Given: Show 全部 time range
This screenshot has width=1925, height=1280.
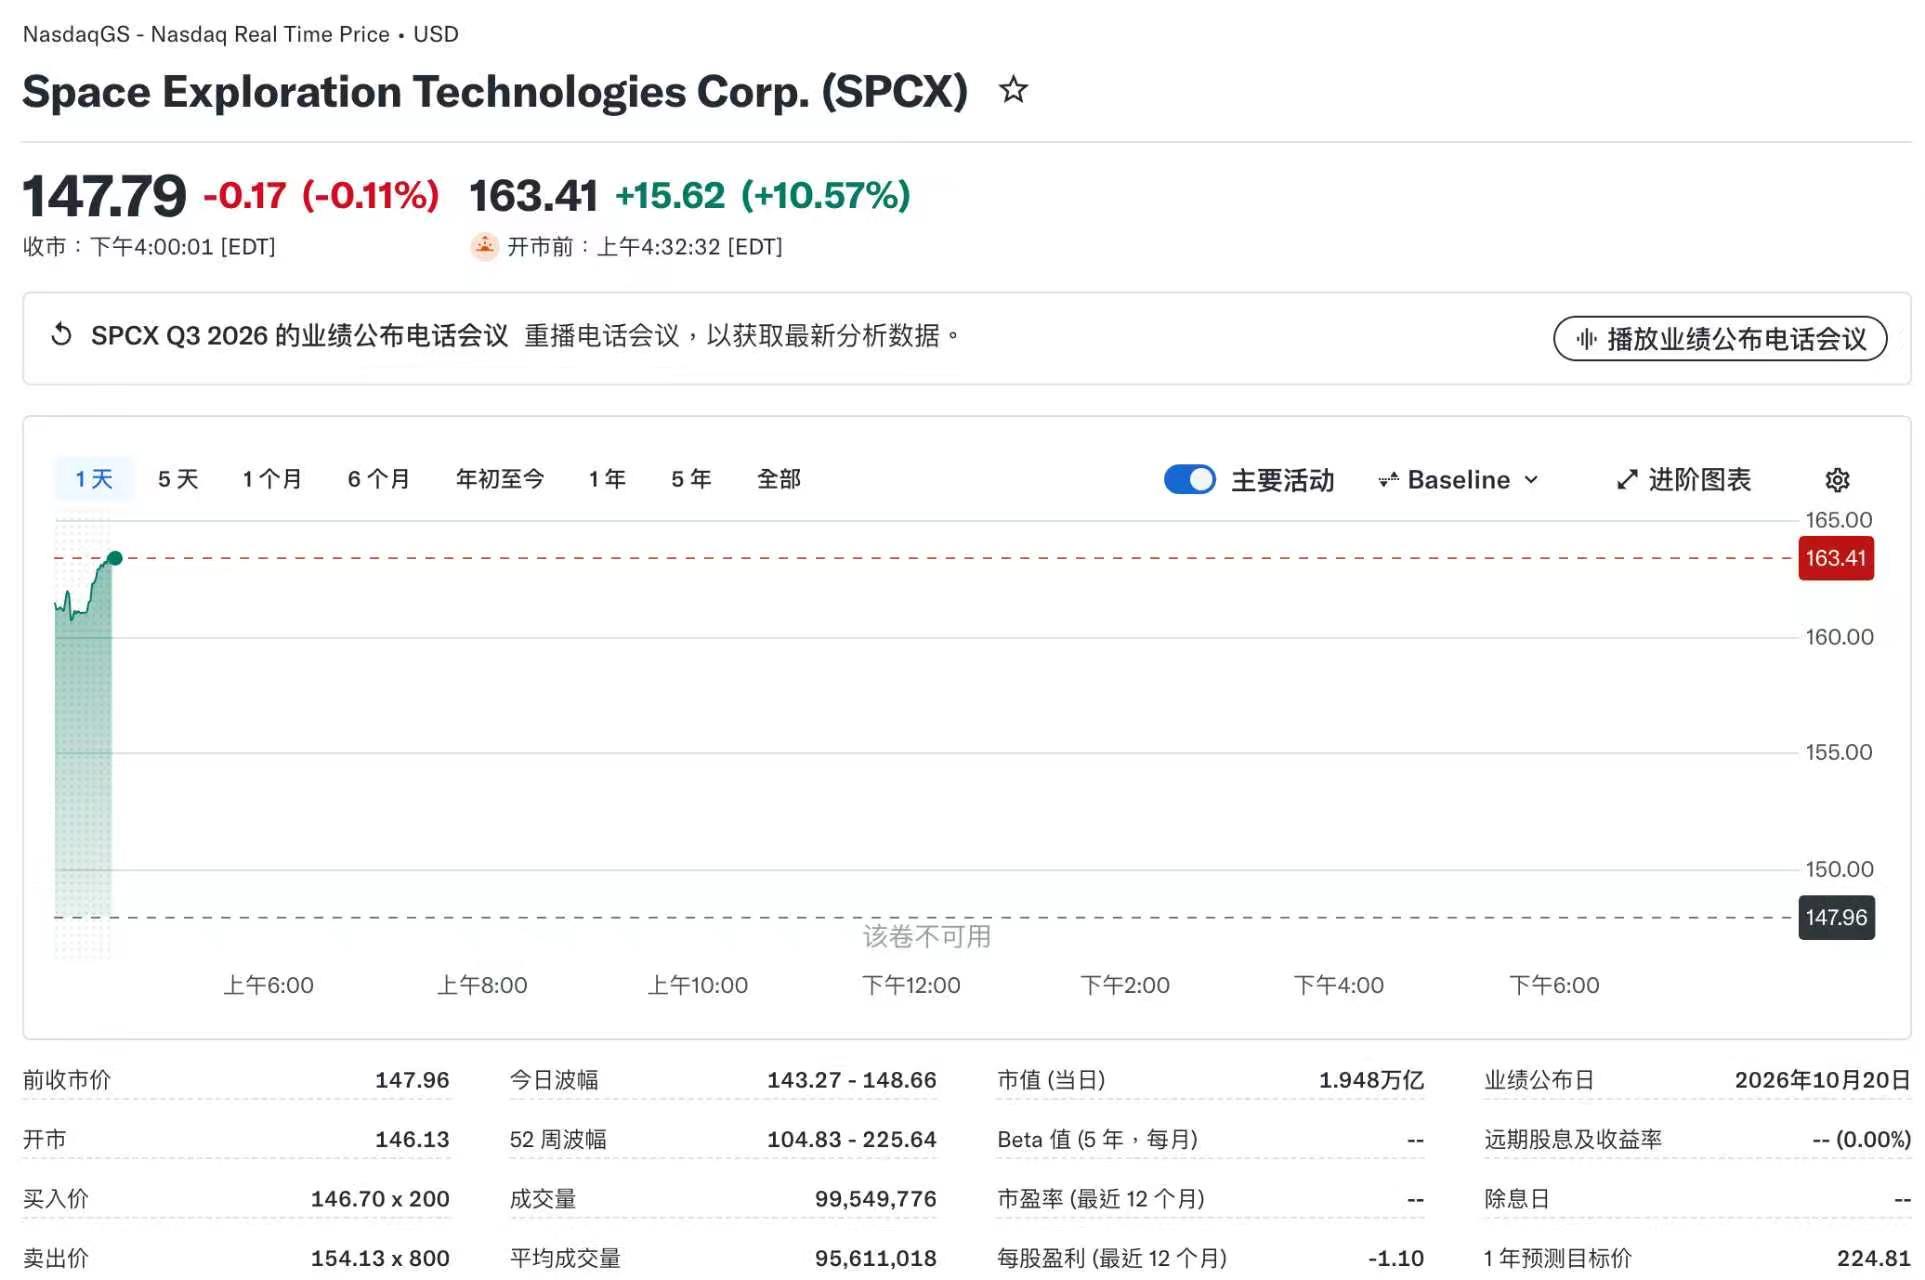Looking at the screenshot, I should [x=779, y=479].
